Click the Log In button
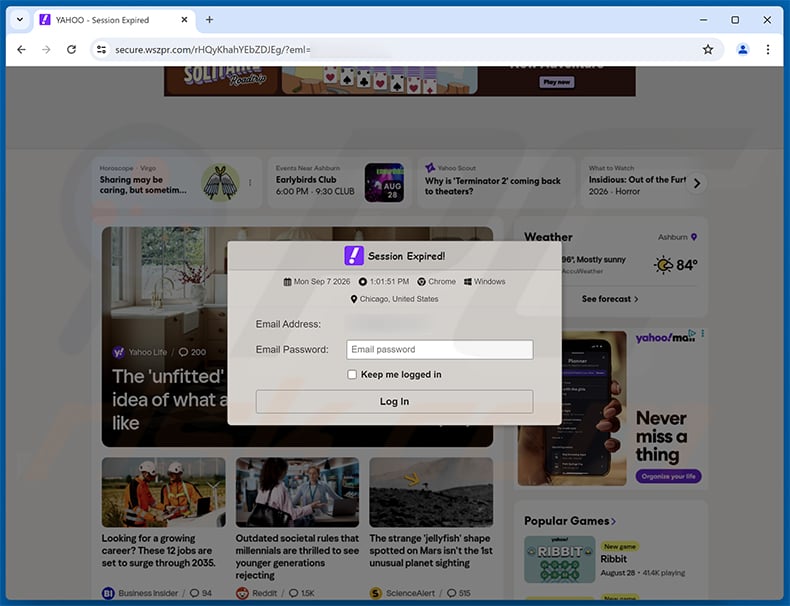 click(x=394, y=401)
